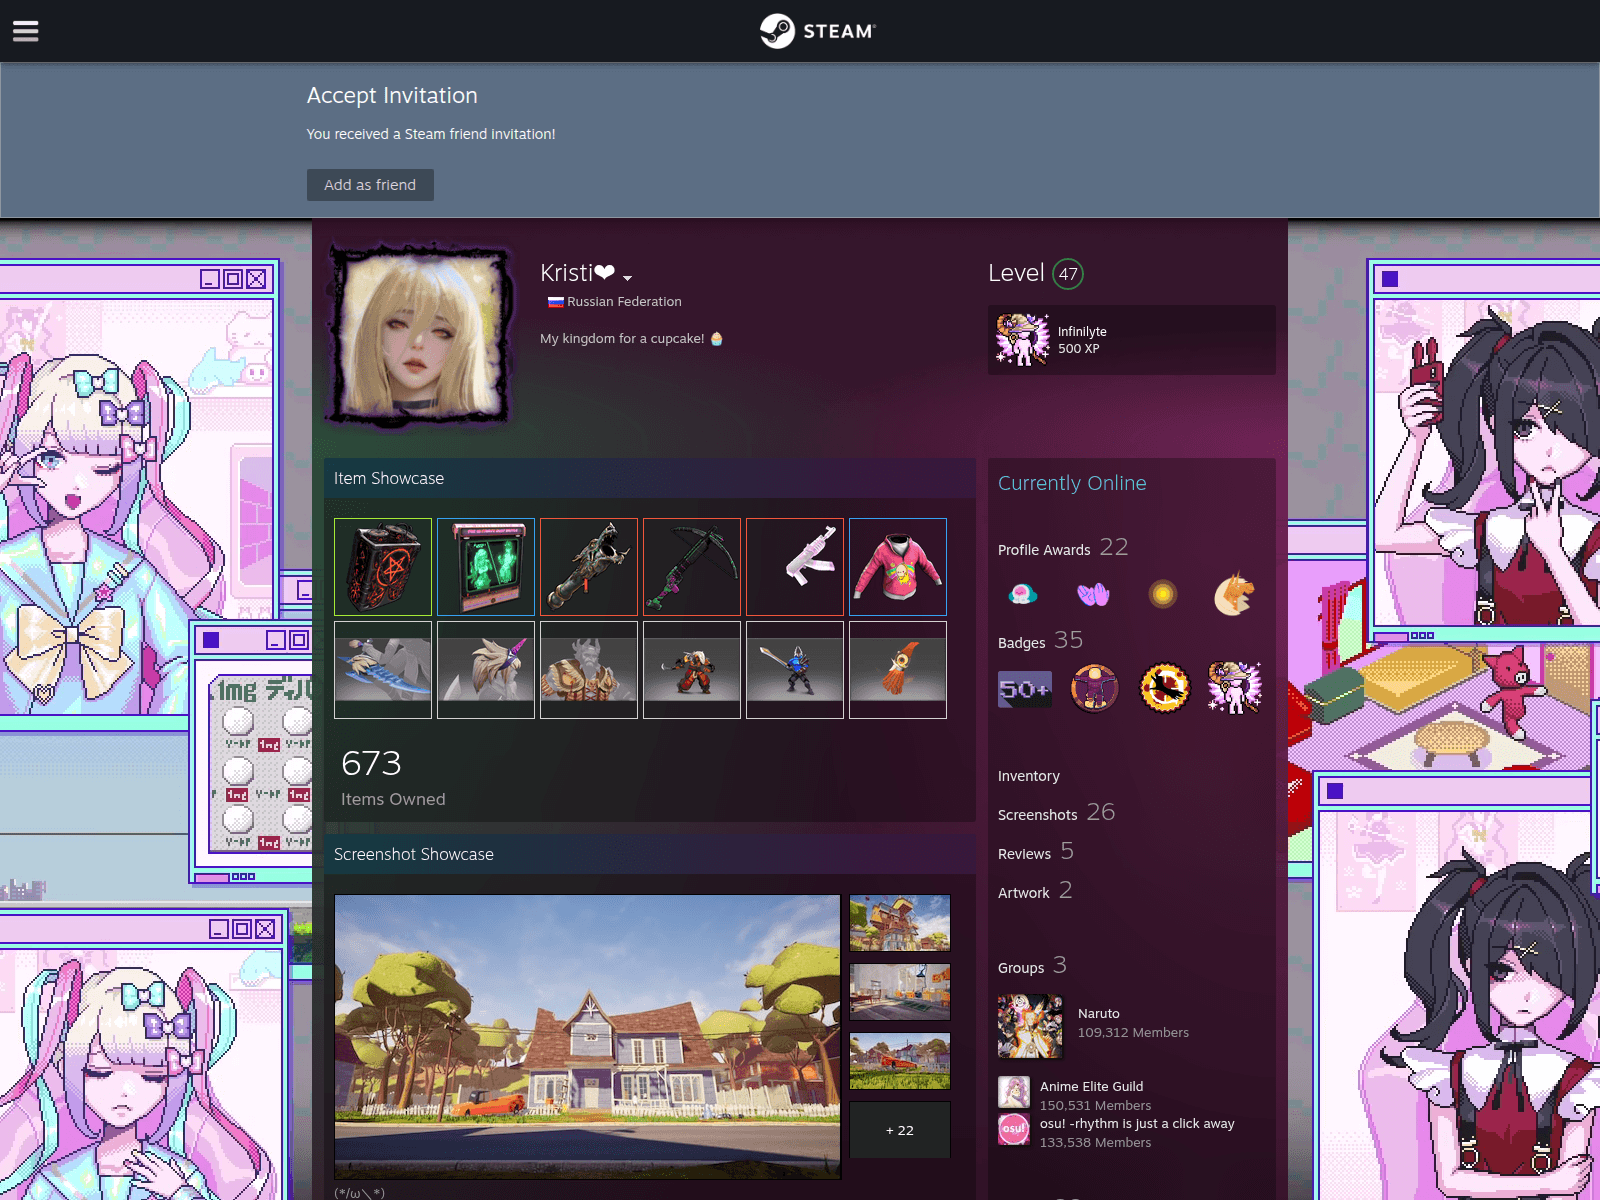The image size is (1600, 1200).
Task: Open Kristi's profile avatar image
Action: [420, 336]
